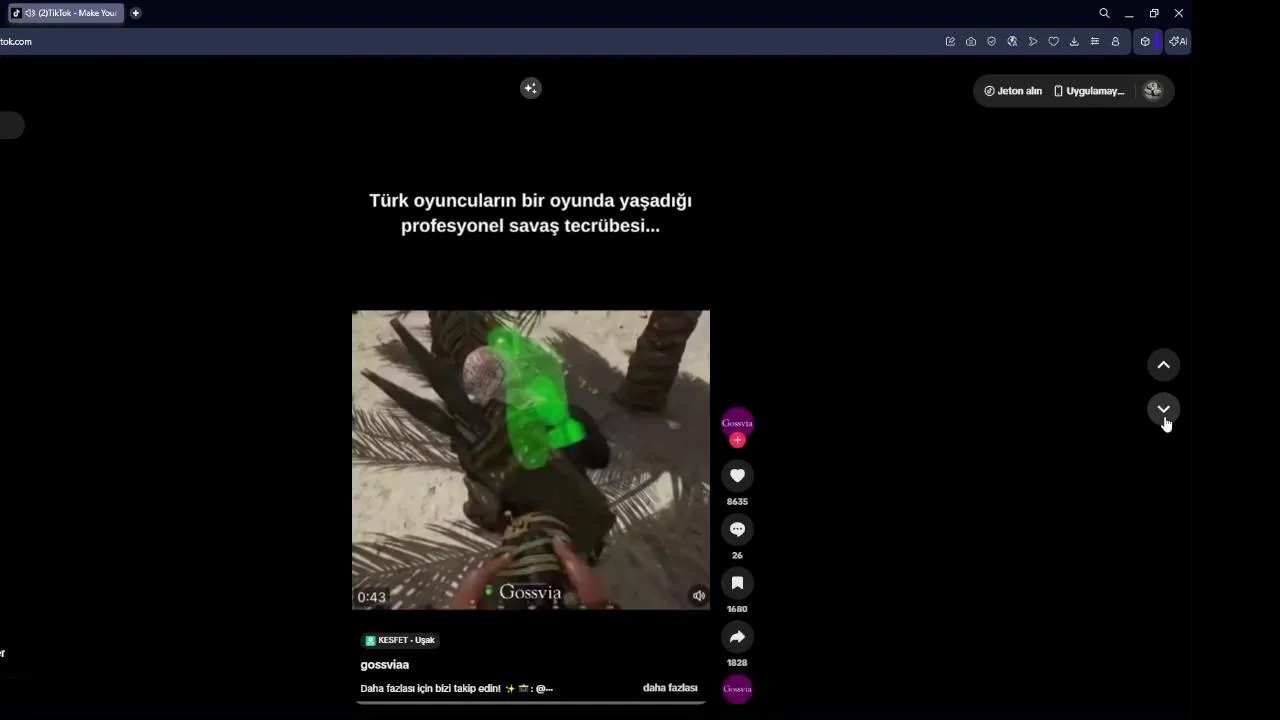Open the gossviaa username link
The width and height of the screenshot is (1280, 720).
[x=384, y=664]
